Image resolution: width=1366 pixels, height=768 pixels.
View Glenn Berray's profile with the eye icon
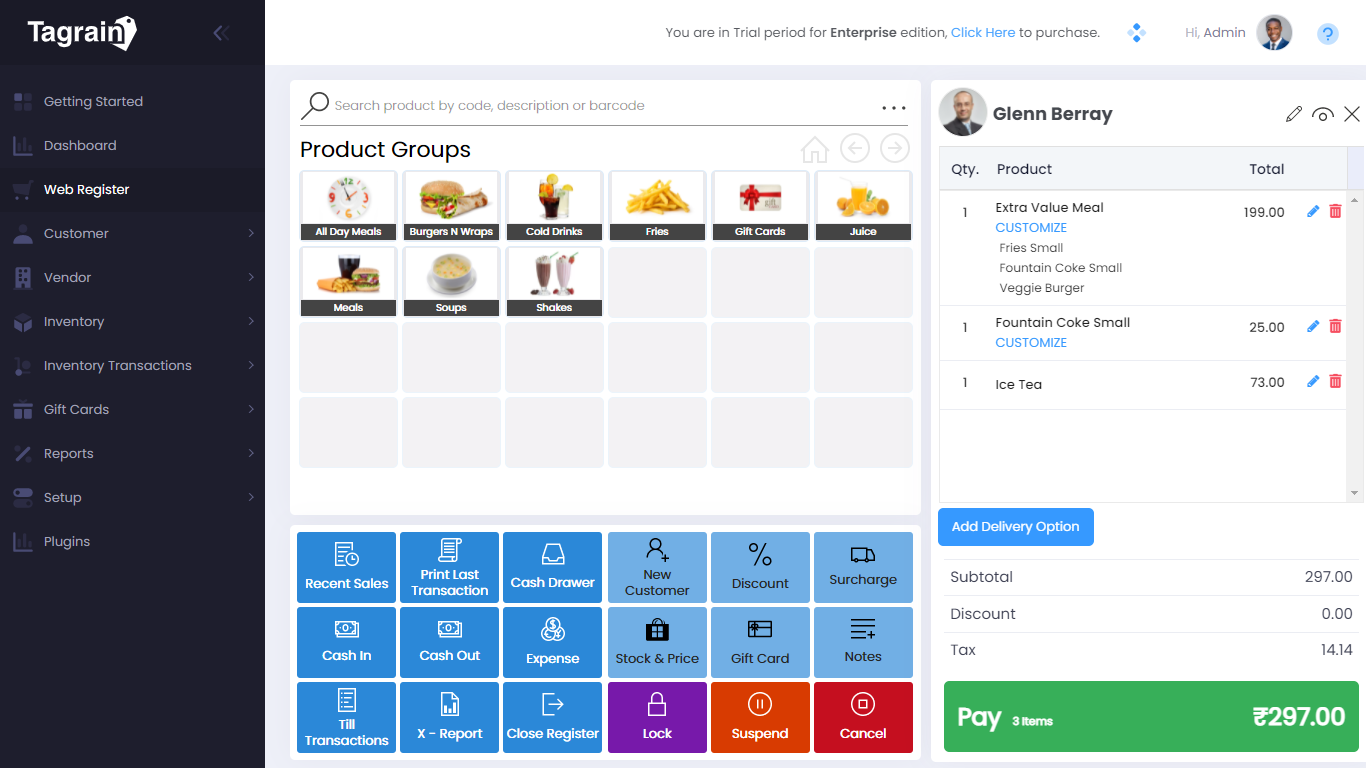(x=1323, y=114)
